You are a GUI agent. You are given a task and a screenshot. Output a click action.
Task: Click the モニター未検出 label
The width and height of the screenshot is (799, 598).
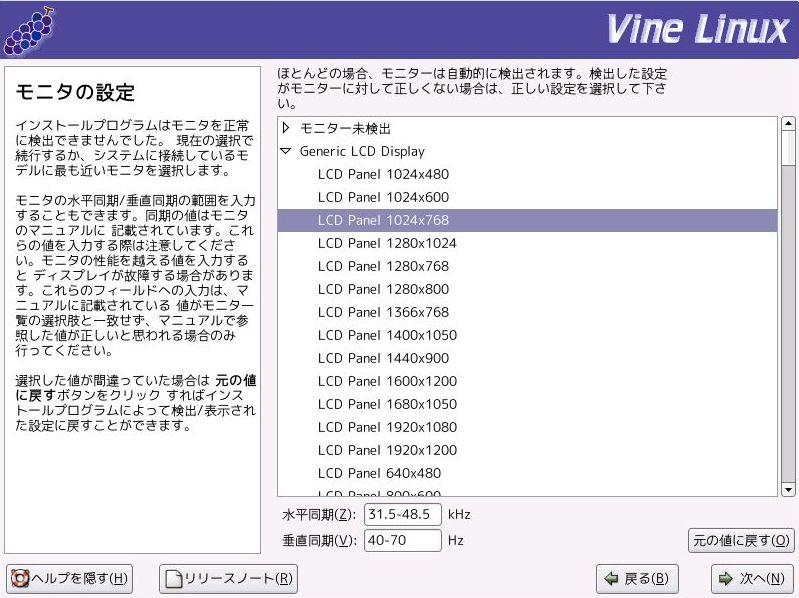[x=345, y=128]
